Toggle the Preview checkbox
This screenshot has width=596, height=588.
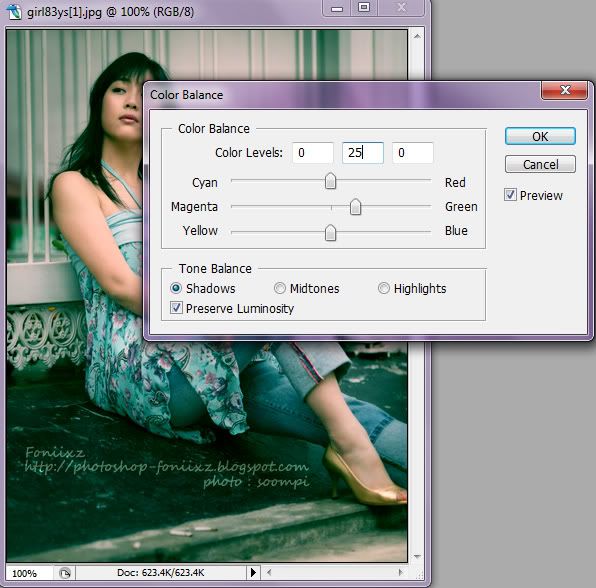tap(510, 195)
